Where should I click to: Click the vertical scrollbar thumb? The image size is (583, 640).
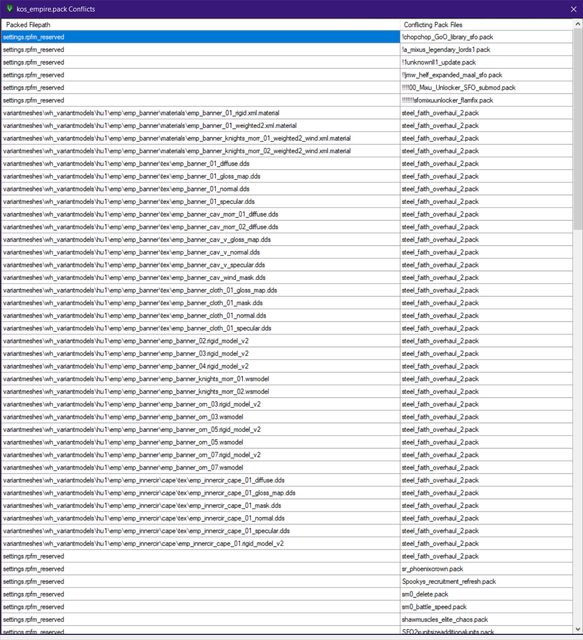click(577, 129)
